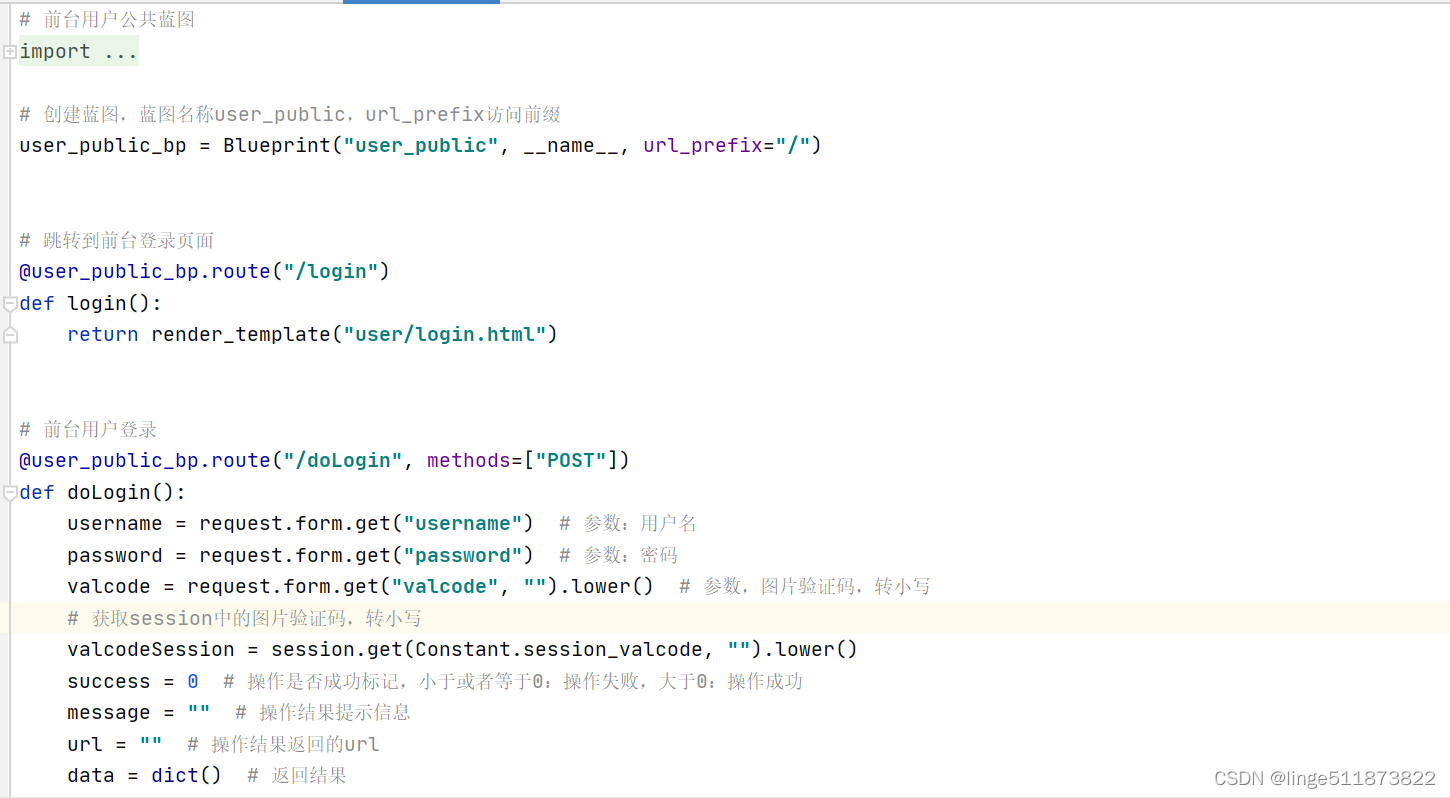Click the comment '# 操作结果返回的url'

283,744
